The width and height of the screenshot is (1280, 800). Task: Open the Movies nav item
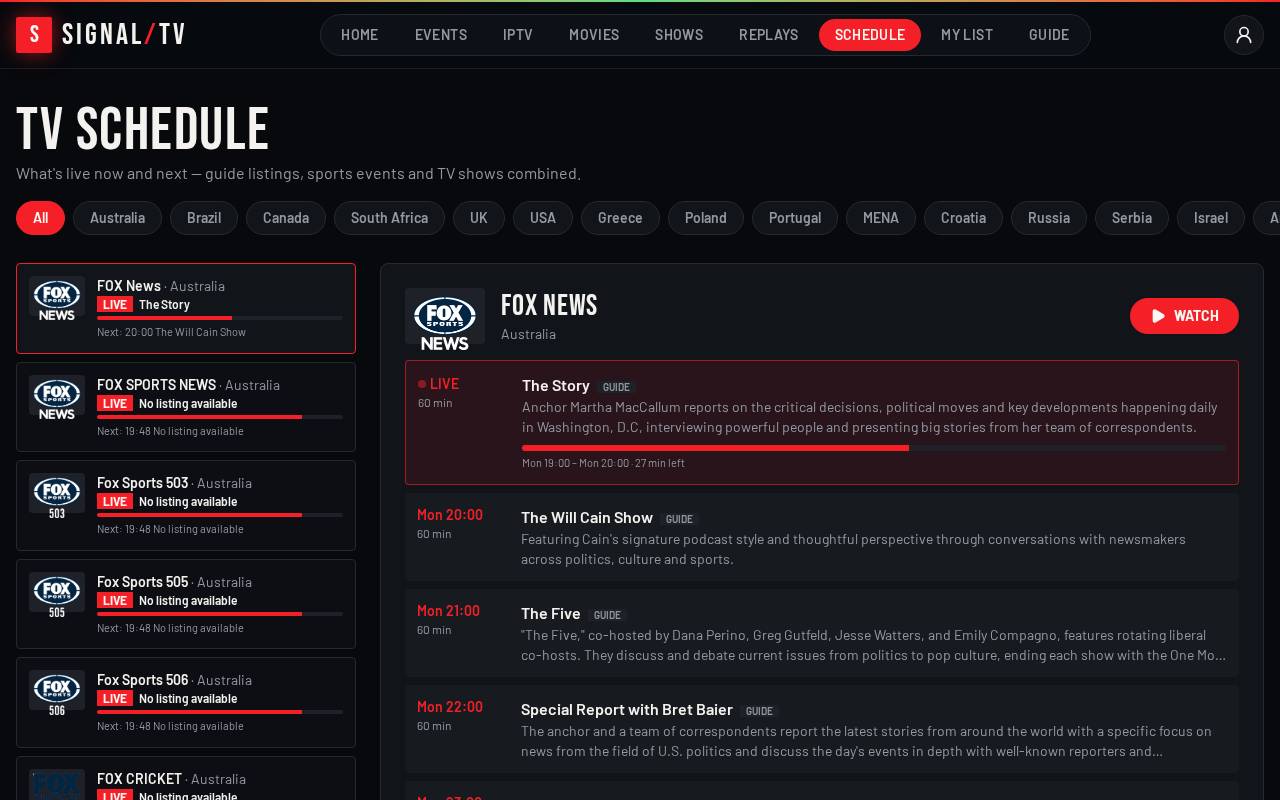pos(594,35)
